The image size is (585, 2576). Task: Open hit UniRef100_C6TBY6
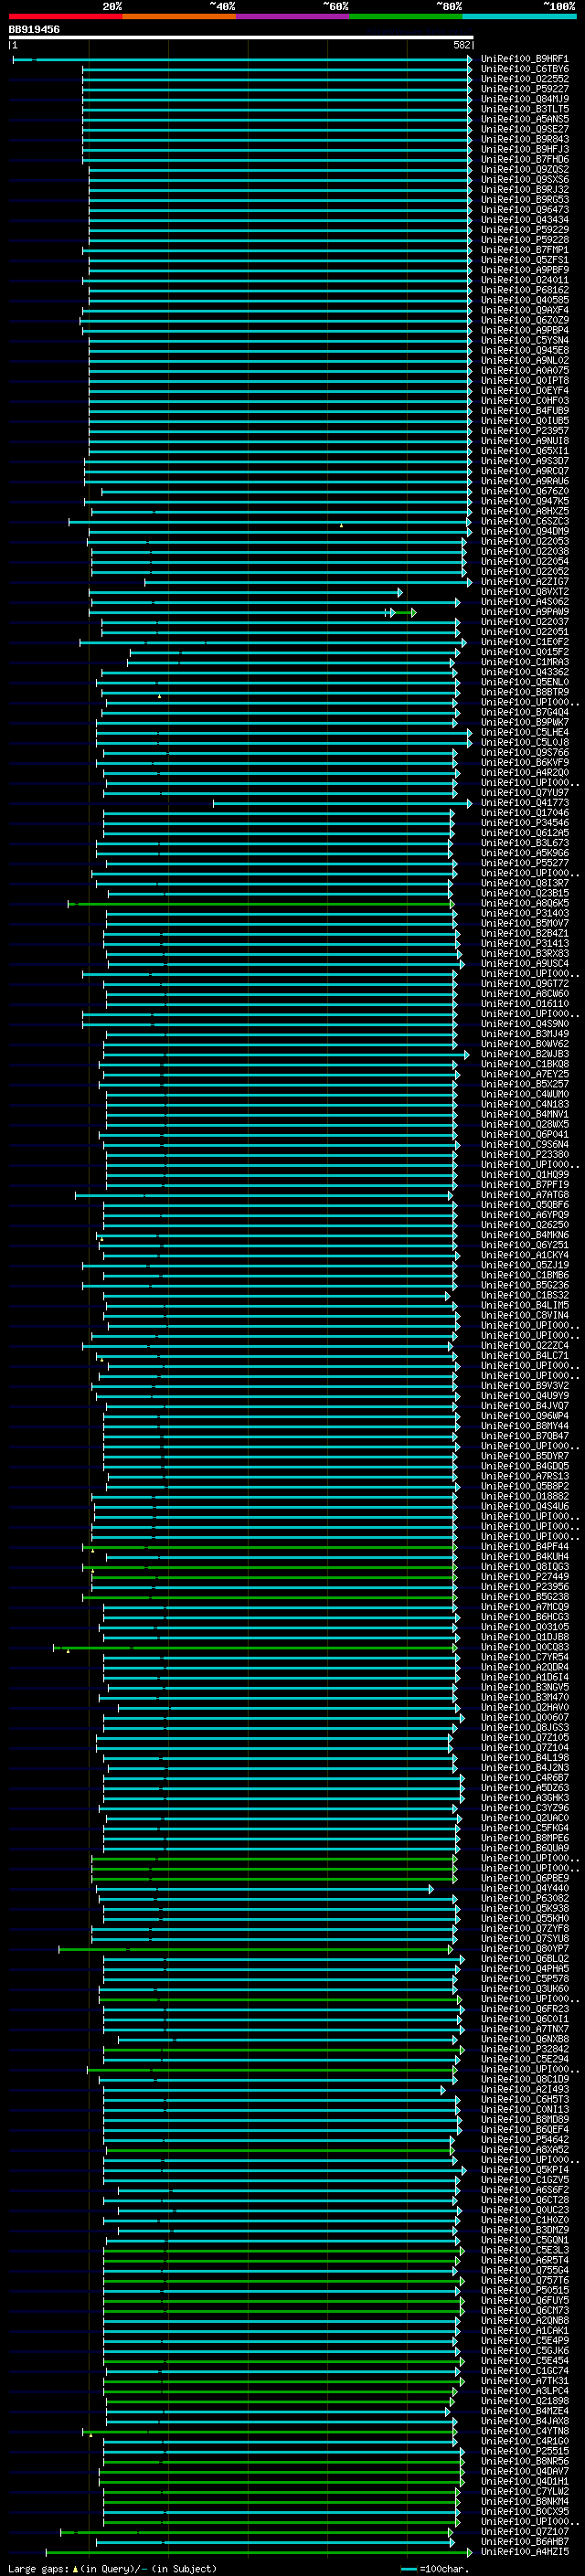[x=524, y=69]
